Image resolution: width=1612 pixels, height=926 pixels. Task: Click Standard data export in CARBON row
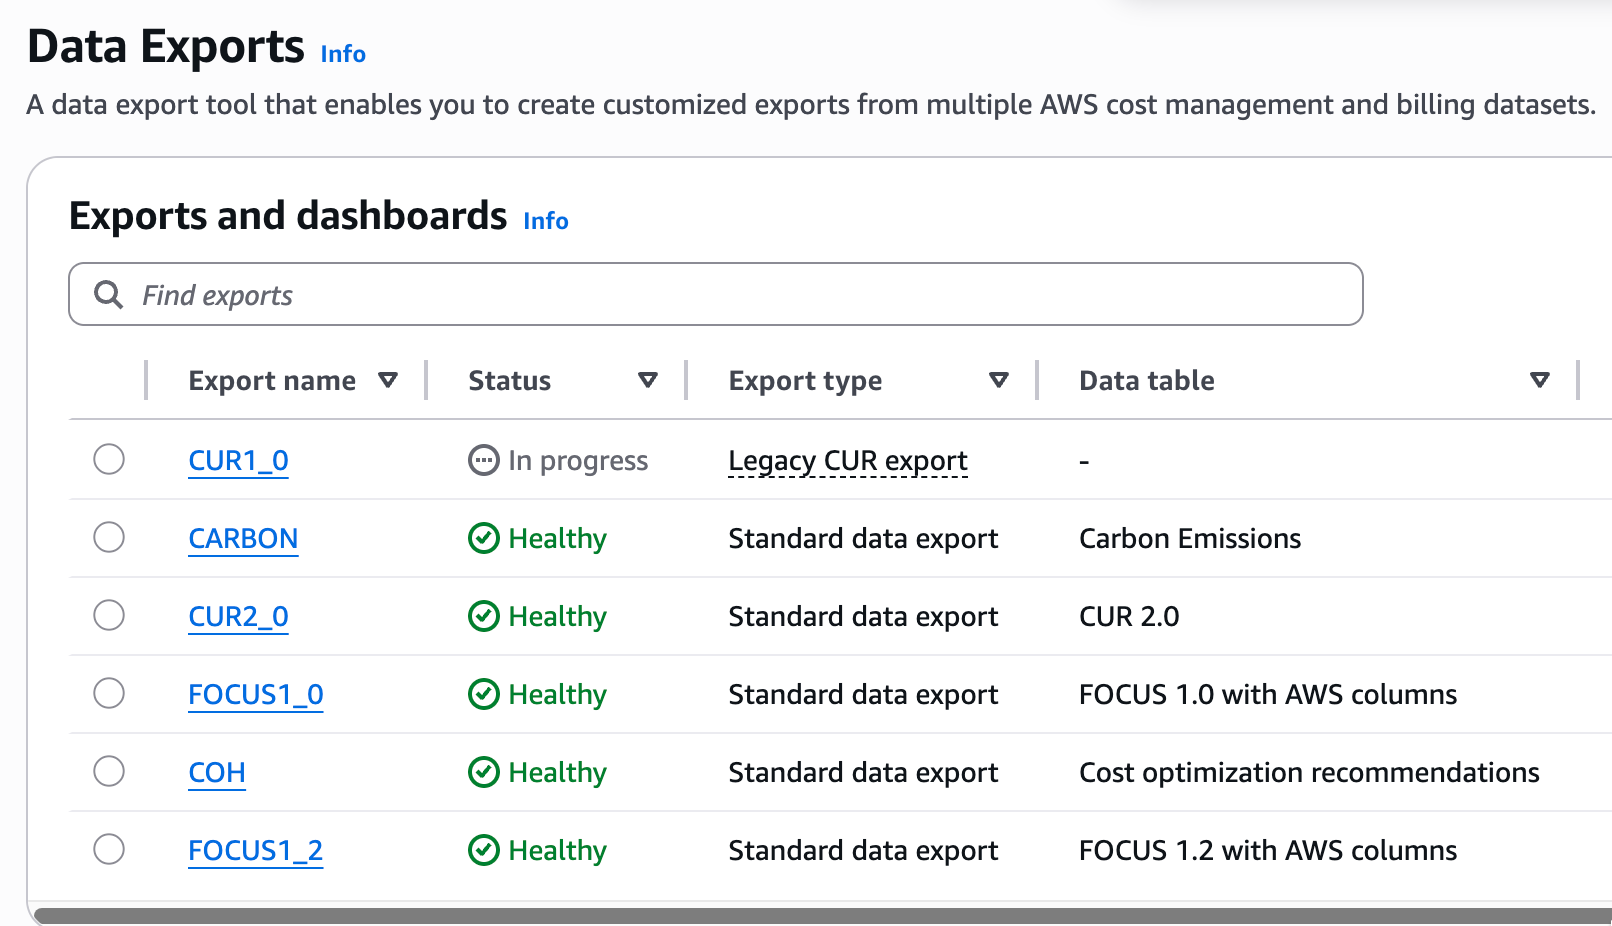coord(863,539)
